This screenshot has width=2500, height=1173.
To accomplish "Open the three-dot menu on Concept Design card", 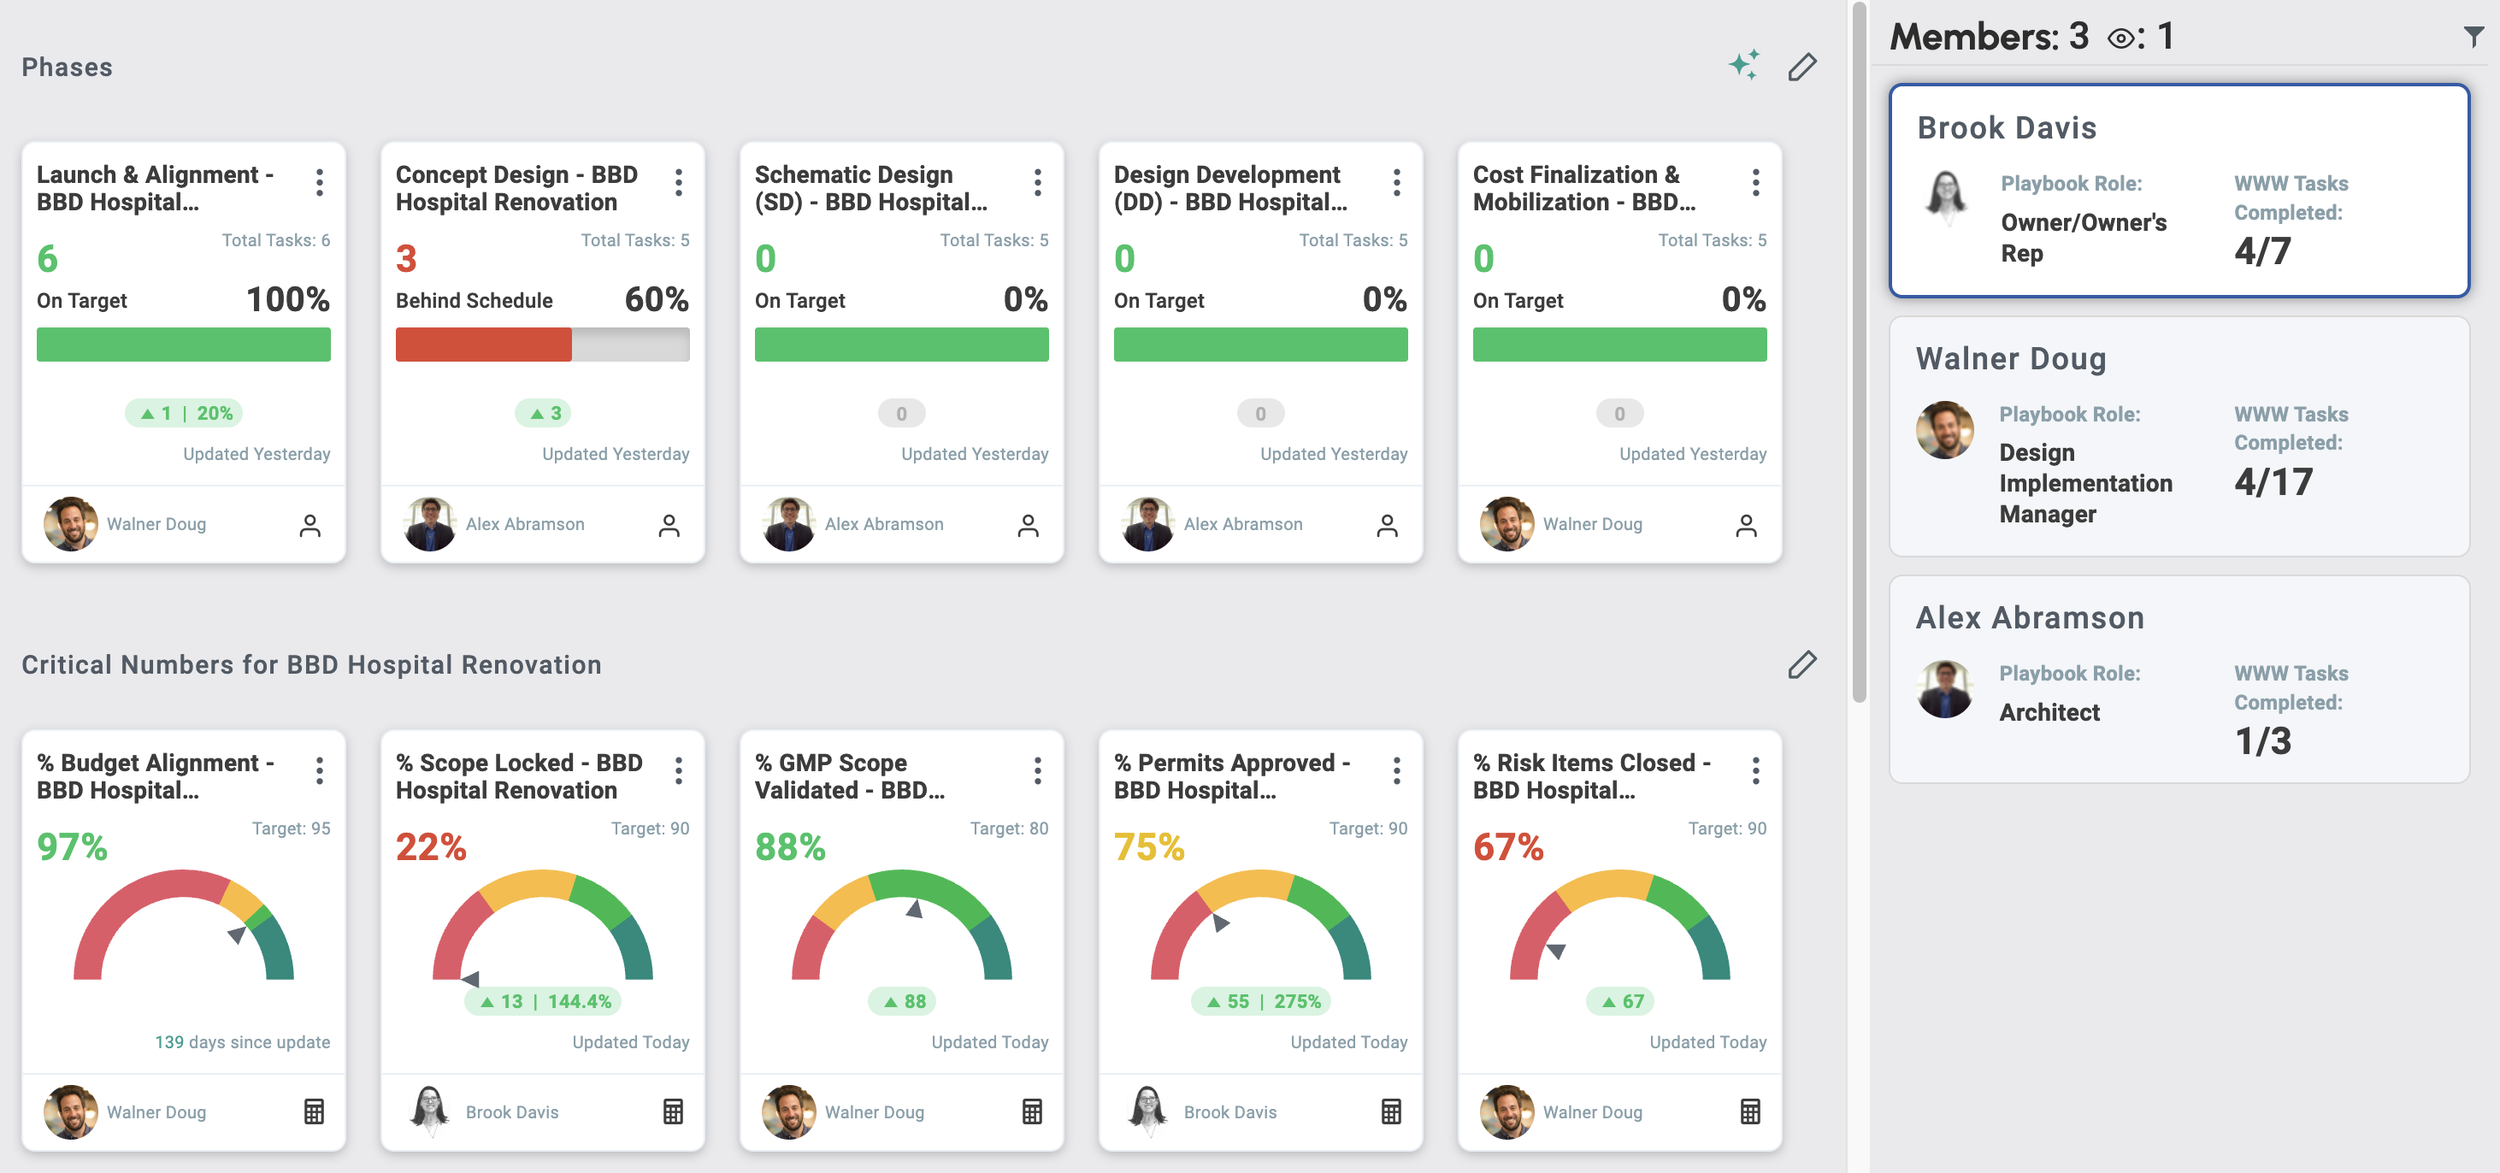I will [x=678, y=182].
